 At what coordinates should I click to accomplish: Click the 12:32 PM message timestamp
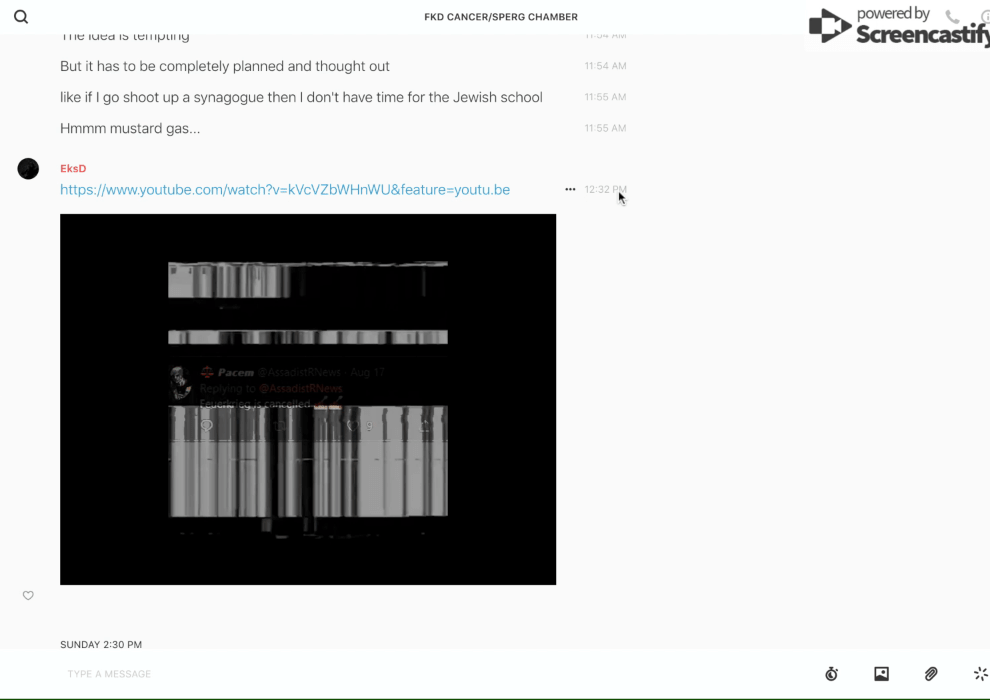605,190
